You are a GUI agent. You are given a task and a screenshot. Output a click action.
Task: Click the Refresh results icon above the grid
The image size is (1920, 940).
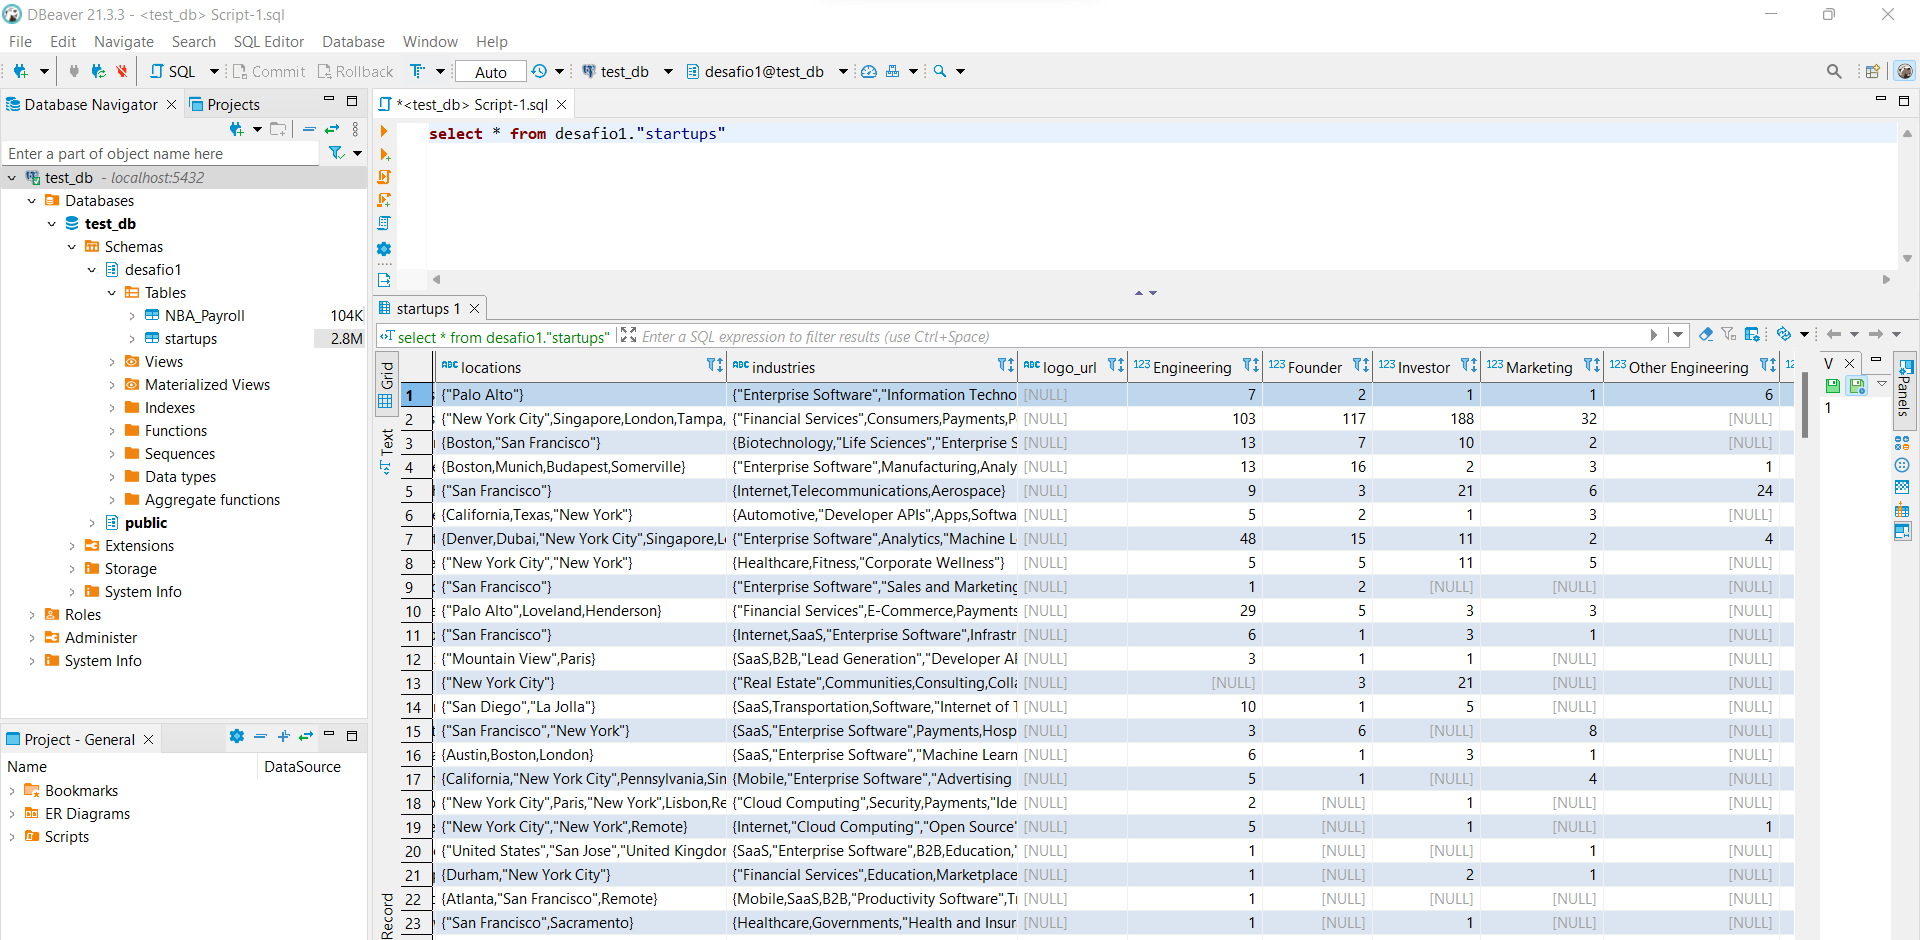(1785, 334)
